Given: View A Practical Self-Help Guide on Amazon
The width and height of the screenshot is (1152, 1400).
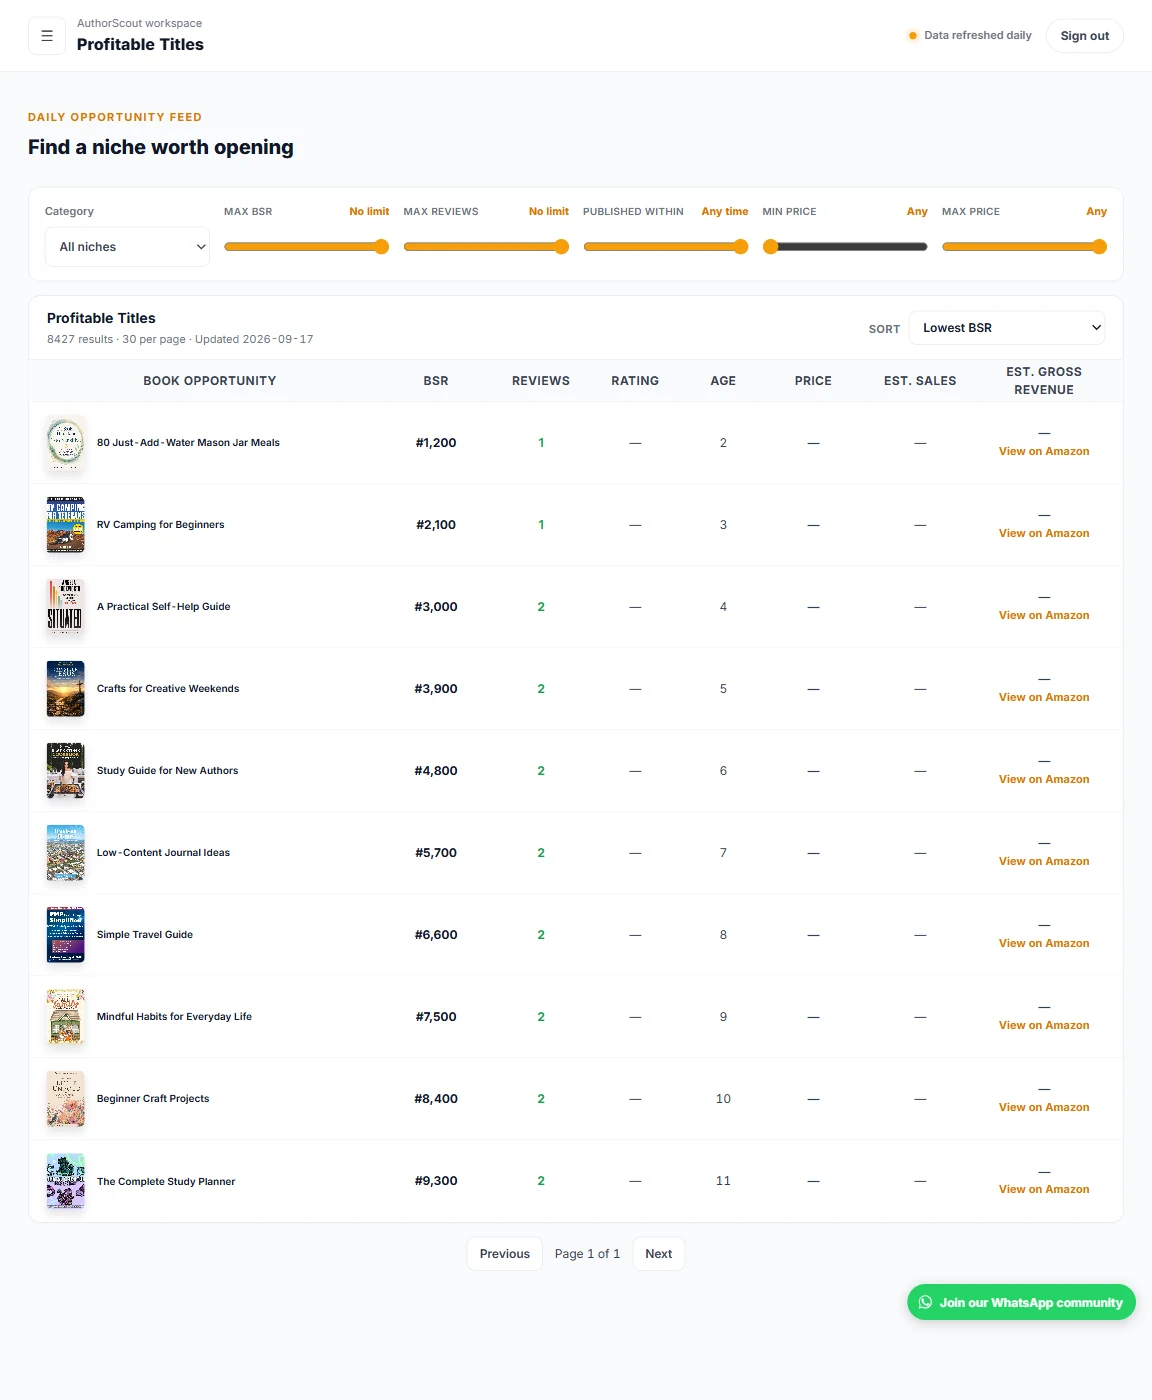Looking at the screenshot, I should click(1044, 616).
